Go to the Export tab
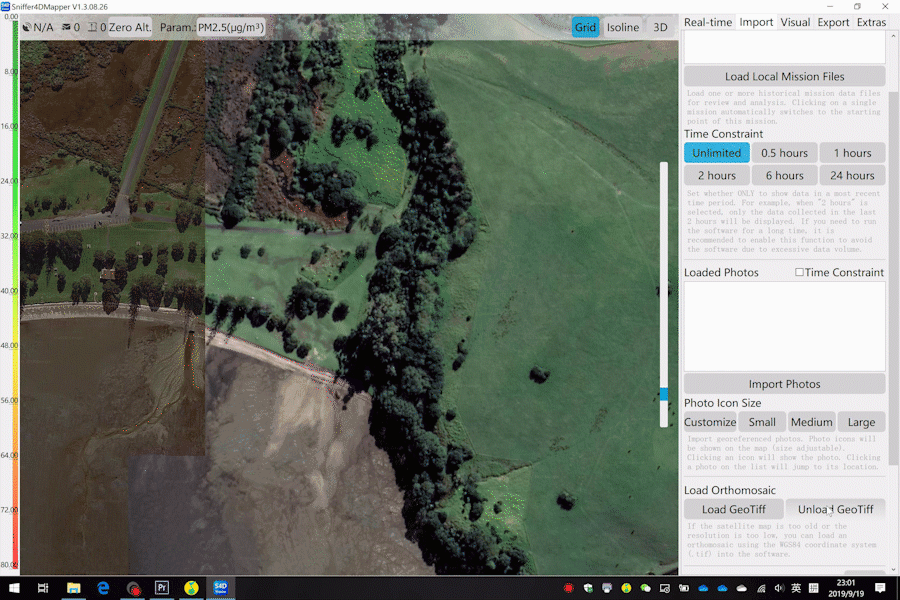 pyautogui.click(x=833, y=22)
